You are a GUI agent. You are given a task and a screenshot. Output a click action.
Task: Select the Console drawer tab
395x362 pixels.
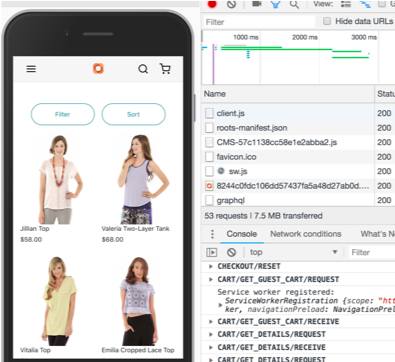(x=242, y=234)
